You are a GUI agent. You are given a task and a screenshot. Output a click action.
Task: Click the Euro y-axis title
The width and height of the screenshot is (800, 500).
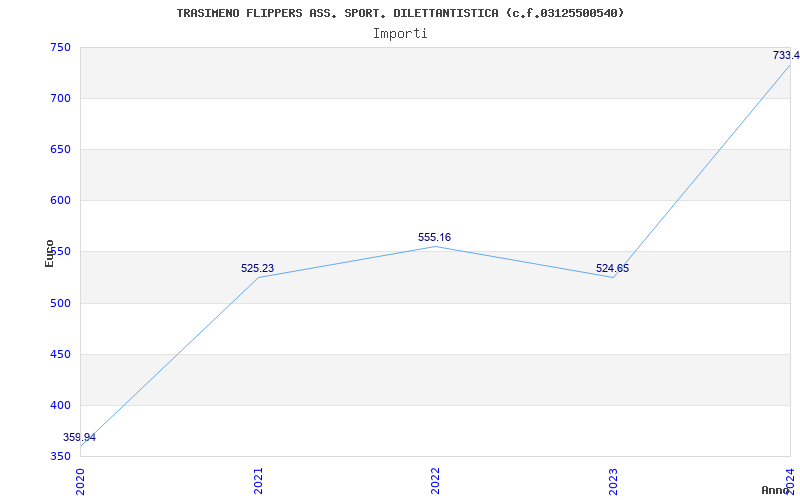click(x=49, y=252)
